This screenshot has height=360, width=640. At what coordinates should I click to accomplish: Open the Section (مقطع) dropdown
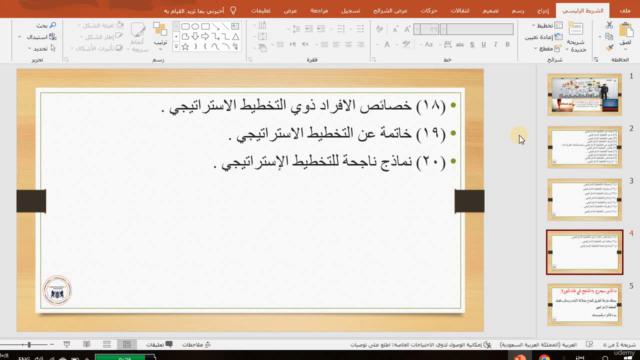click(x=547, y=49)
